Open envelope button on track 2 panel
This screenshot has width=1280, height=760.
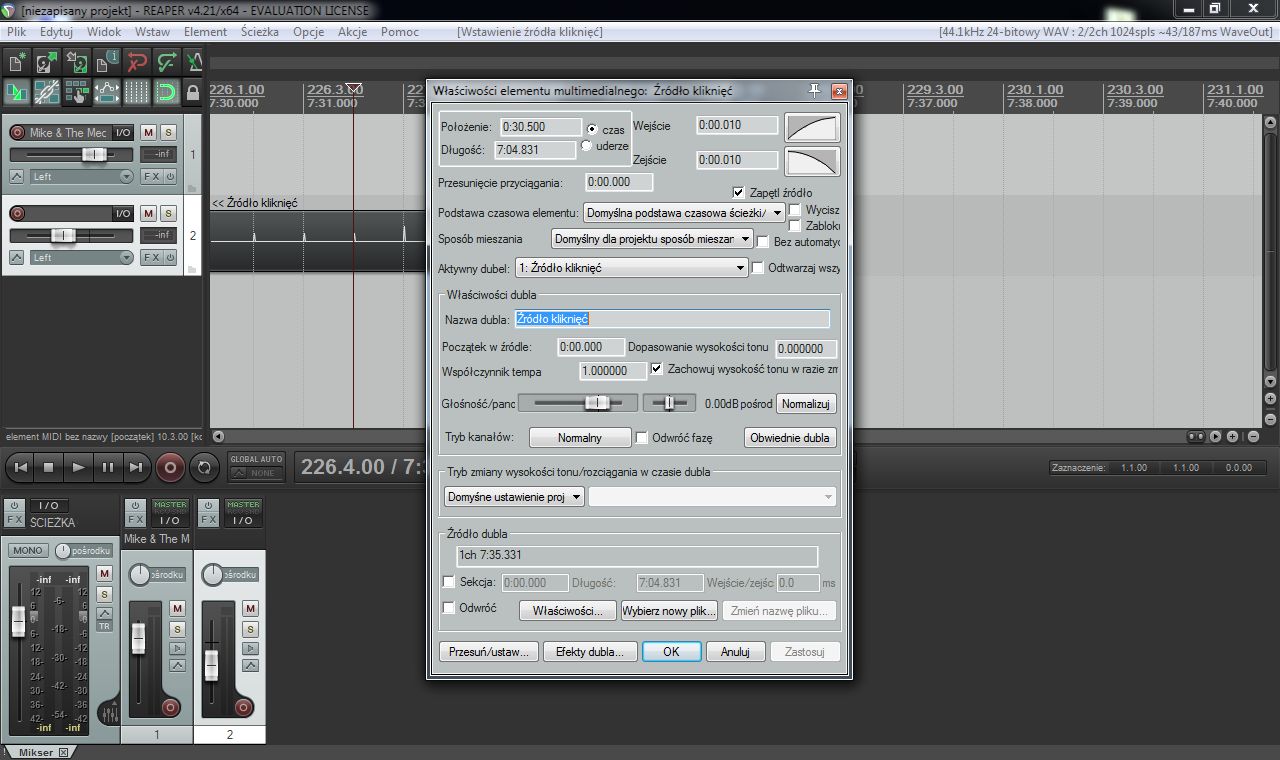click(x=17, y=257)
